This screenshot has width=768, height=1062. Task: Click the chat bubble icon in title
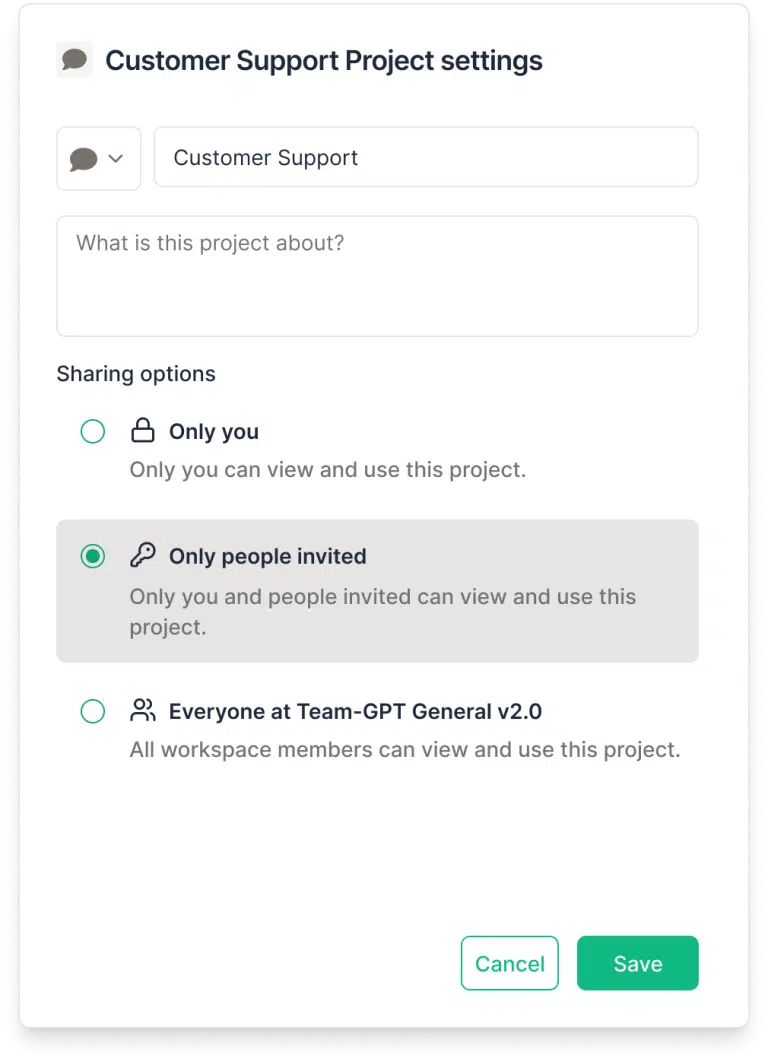74,60
